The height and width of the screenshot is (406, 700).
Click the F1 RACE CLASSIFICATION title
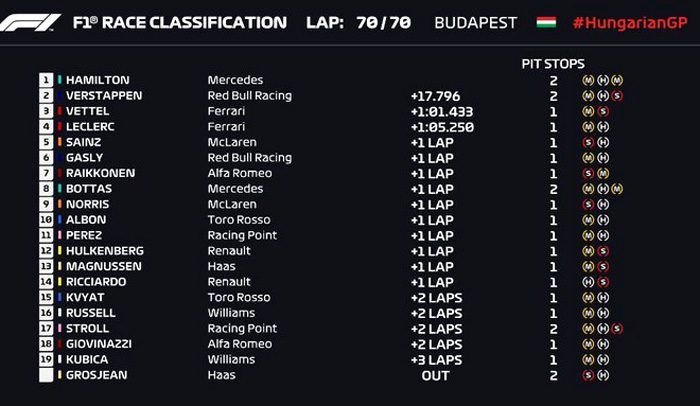pyautogui.click(x=179, y=22)
